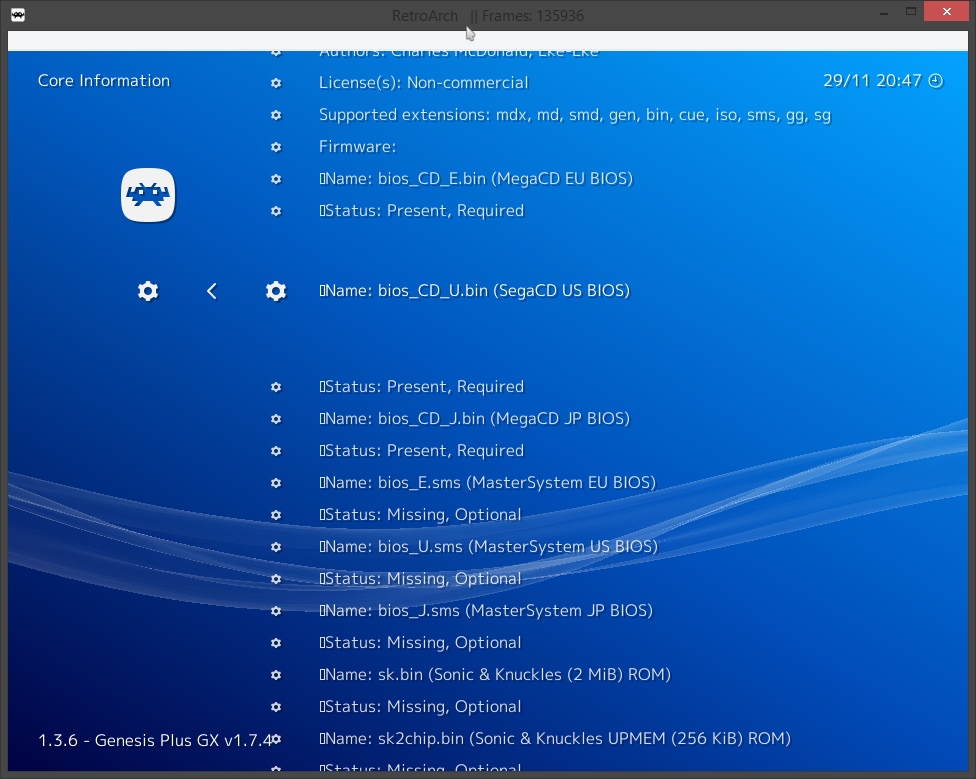The height and width of the screenshot is (779, 976).
Task: Go back with the left chevron arrow
Action: pos(212,291)
